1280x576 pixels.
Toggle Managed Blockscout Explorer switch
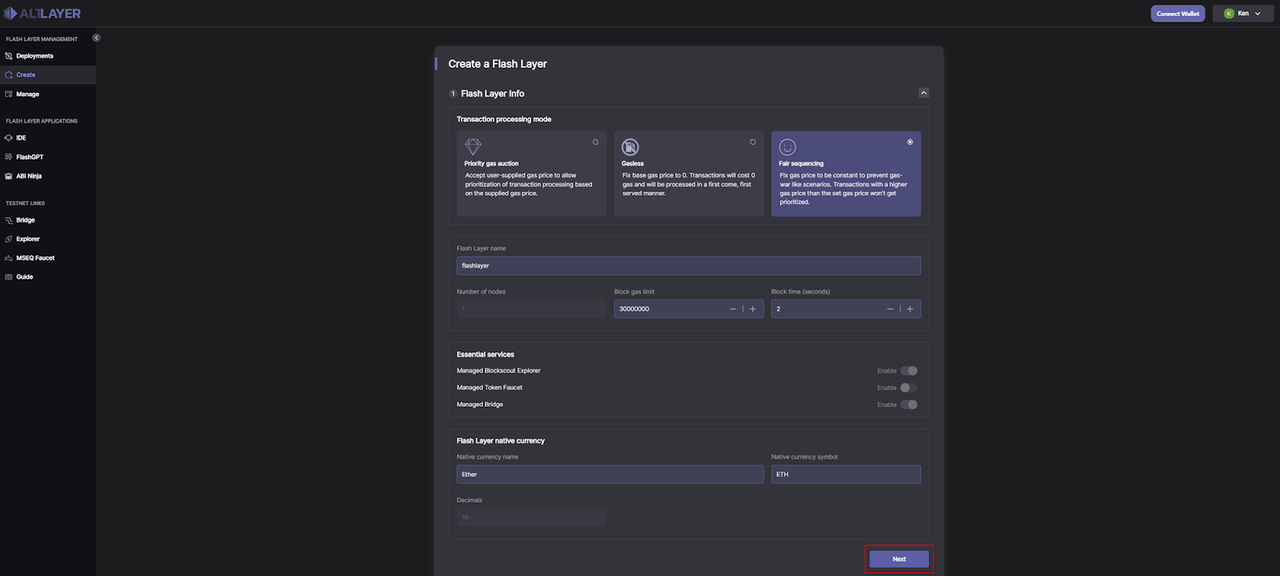click(908, 371)
